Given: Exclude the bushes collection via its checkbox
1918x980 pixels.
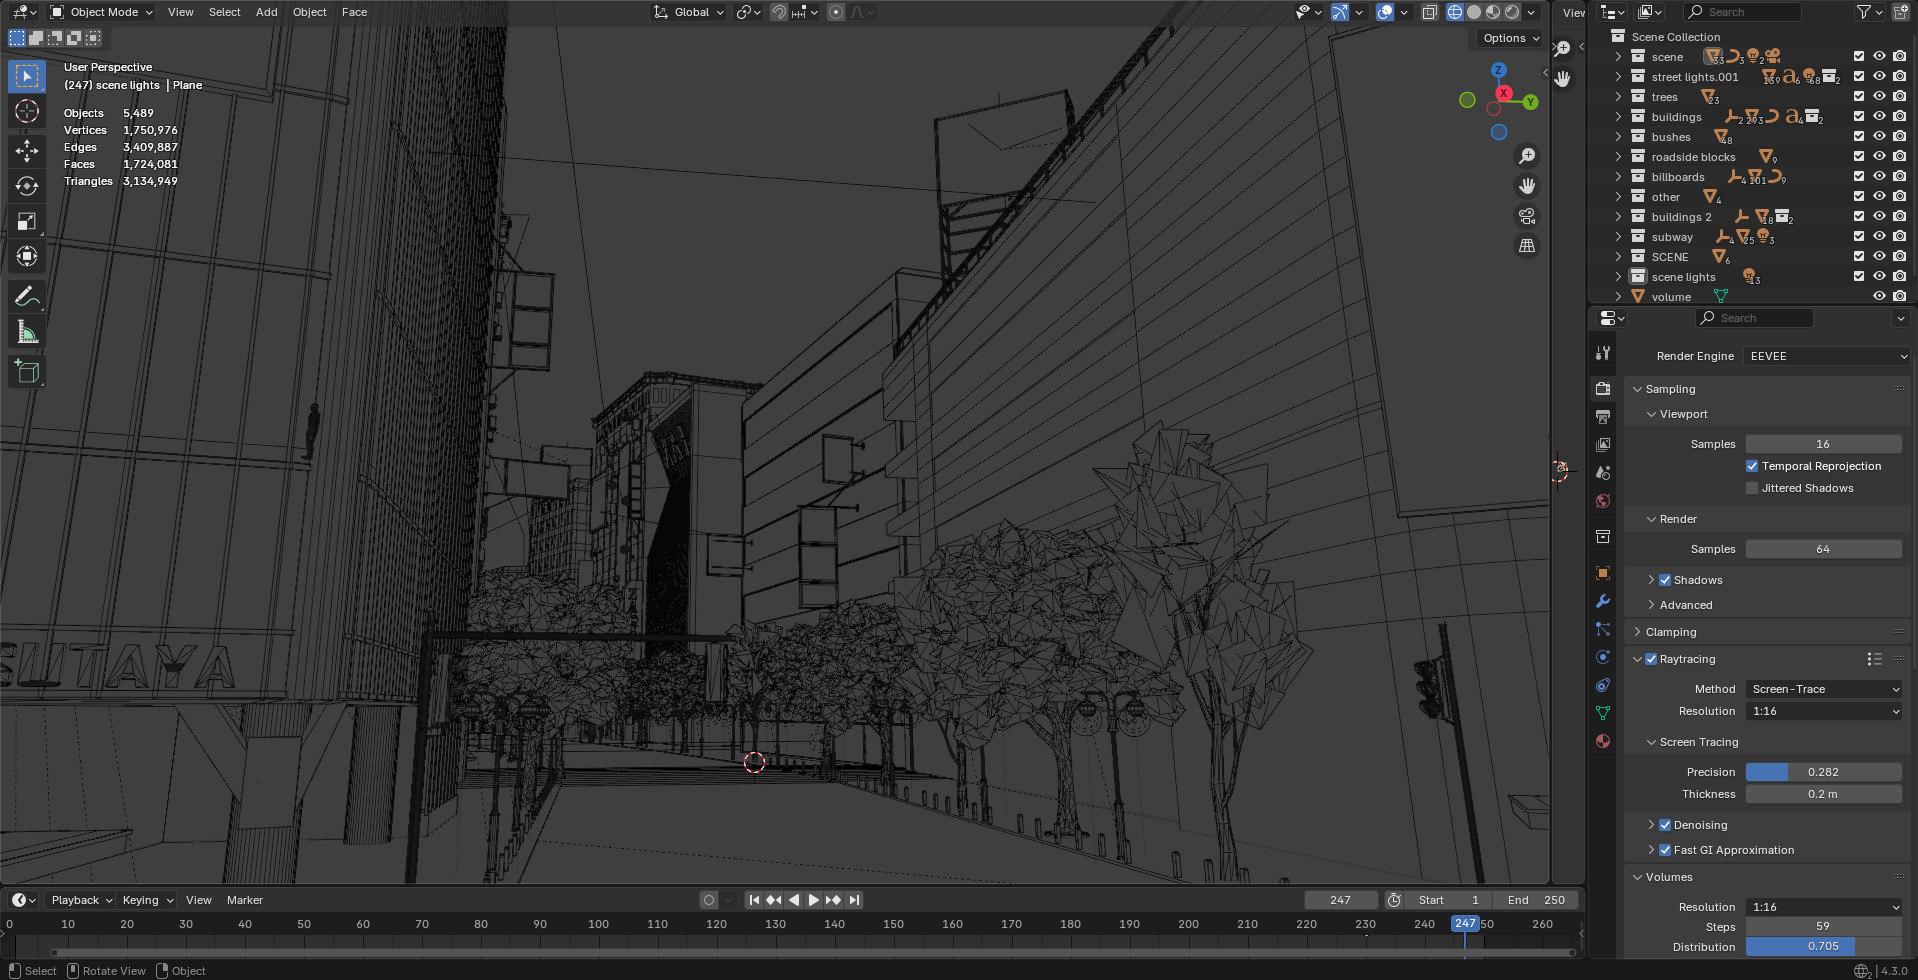Looking at the screenshot, I should click(1859, 137).
